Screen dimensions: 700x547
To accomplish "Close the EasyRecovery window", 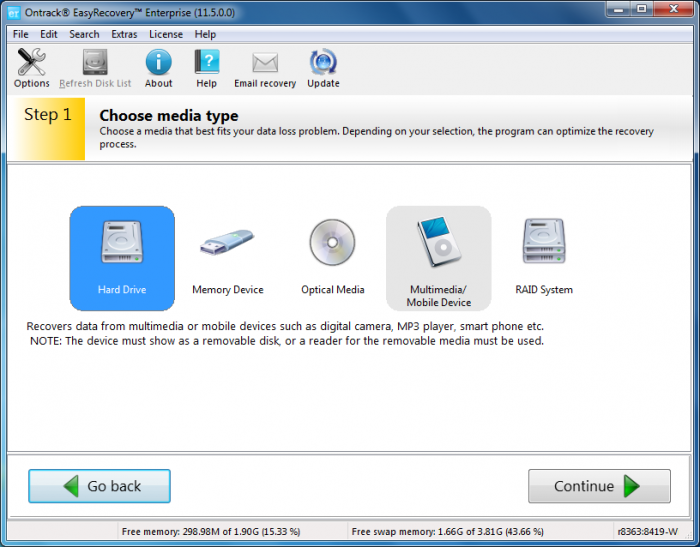I will coord(674,9).
